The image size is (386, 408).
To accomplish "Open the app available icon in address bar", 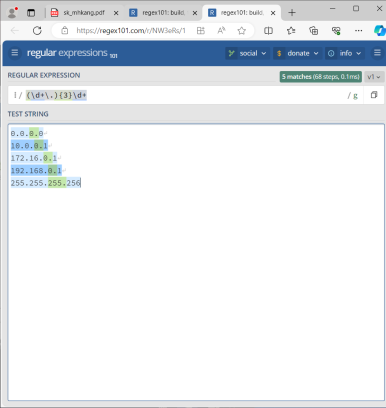I will coord(201,31).
